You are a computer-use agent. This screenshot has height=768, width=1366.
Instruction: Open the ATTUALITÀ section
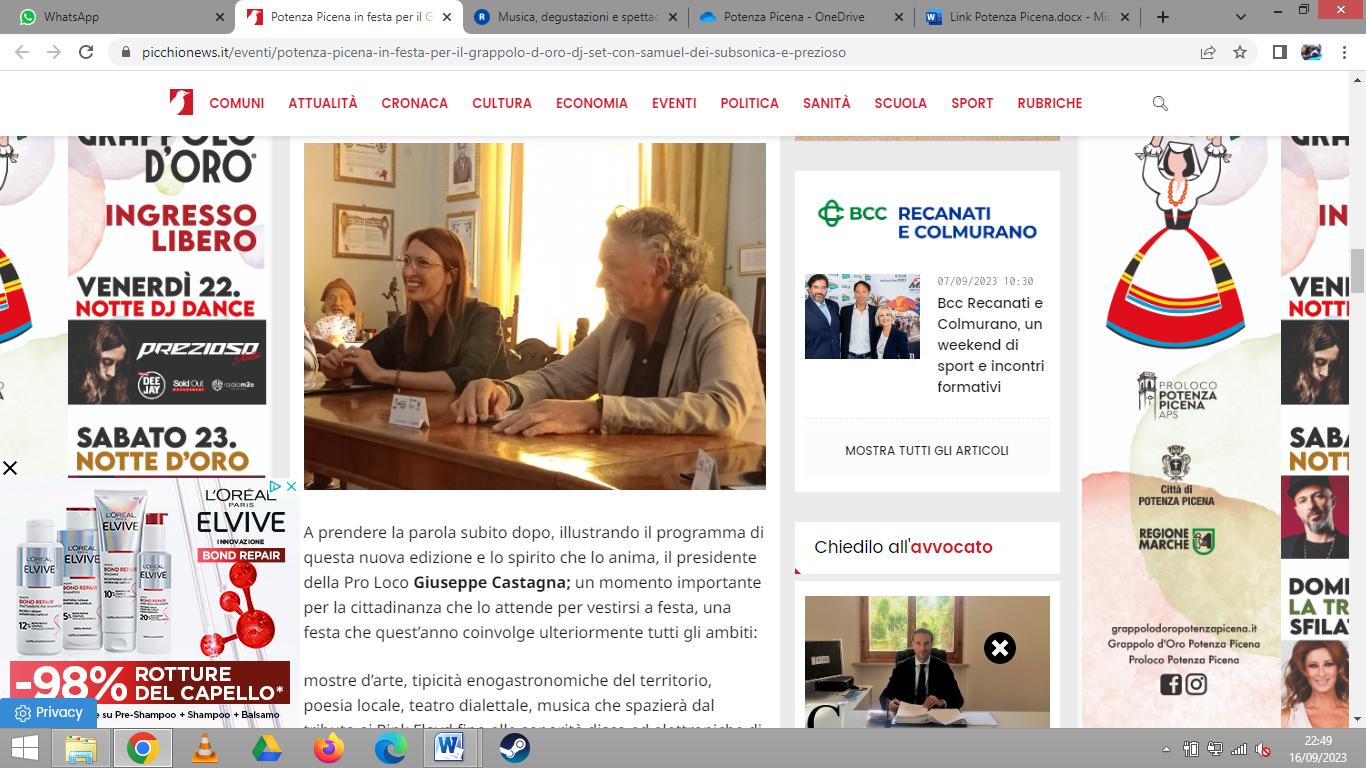click(x=323, y=103)
